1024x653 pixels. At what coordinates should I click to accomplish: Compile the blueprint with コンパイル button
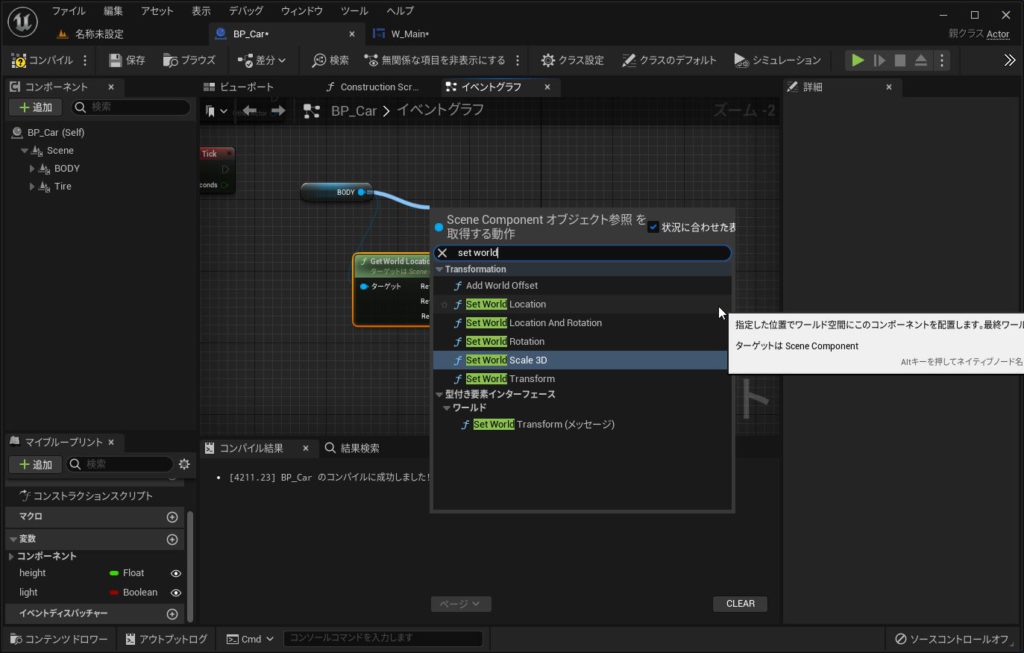[x=42, y=60]
